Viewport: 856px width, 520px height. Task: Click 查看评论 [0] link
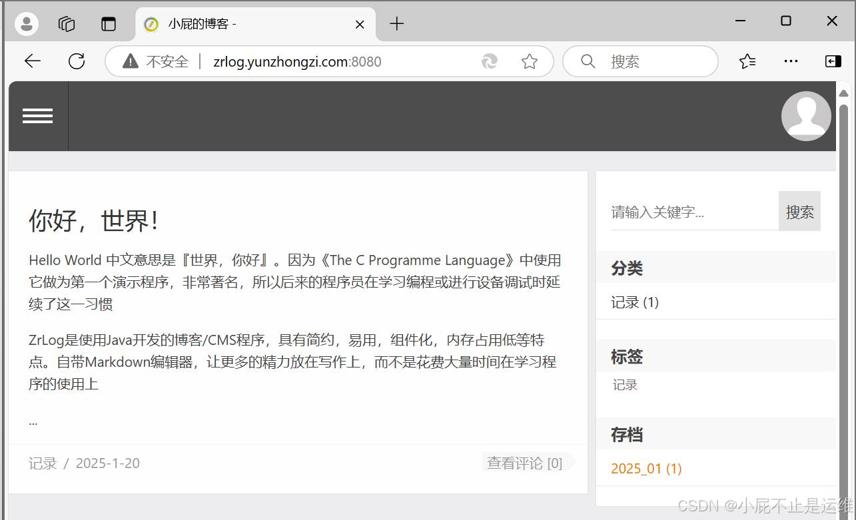click(525, 463)
